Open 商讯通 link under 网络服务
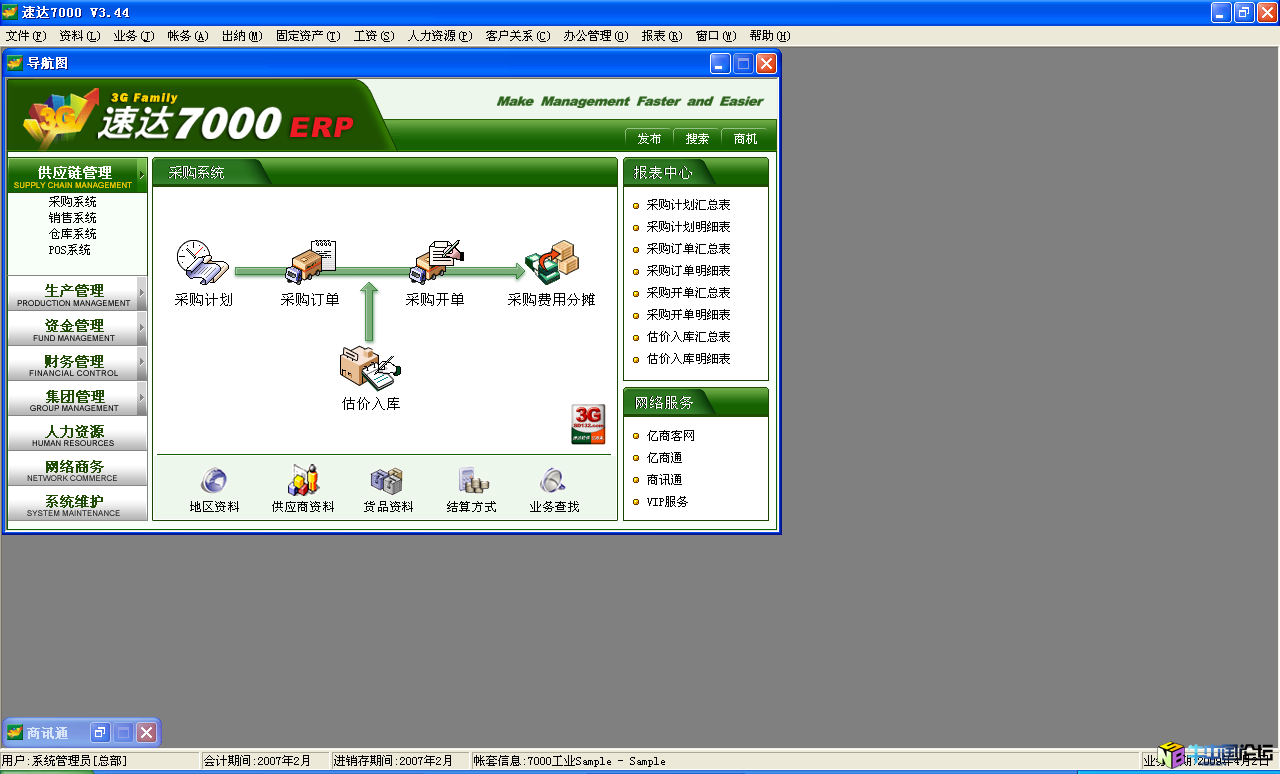 (x=664, y=480)
